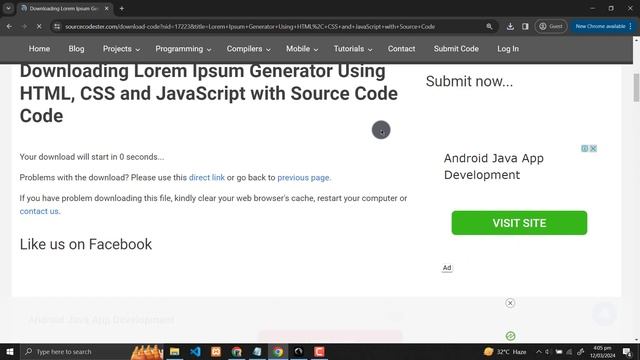Open the red C application taskbar icon
640x360 pixels.
point(320,351)
